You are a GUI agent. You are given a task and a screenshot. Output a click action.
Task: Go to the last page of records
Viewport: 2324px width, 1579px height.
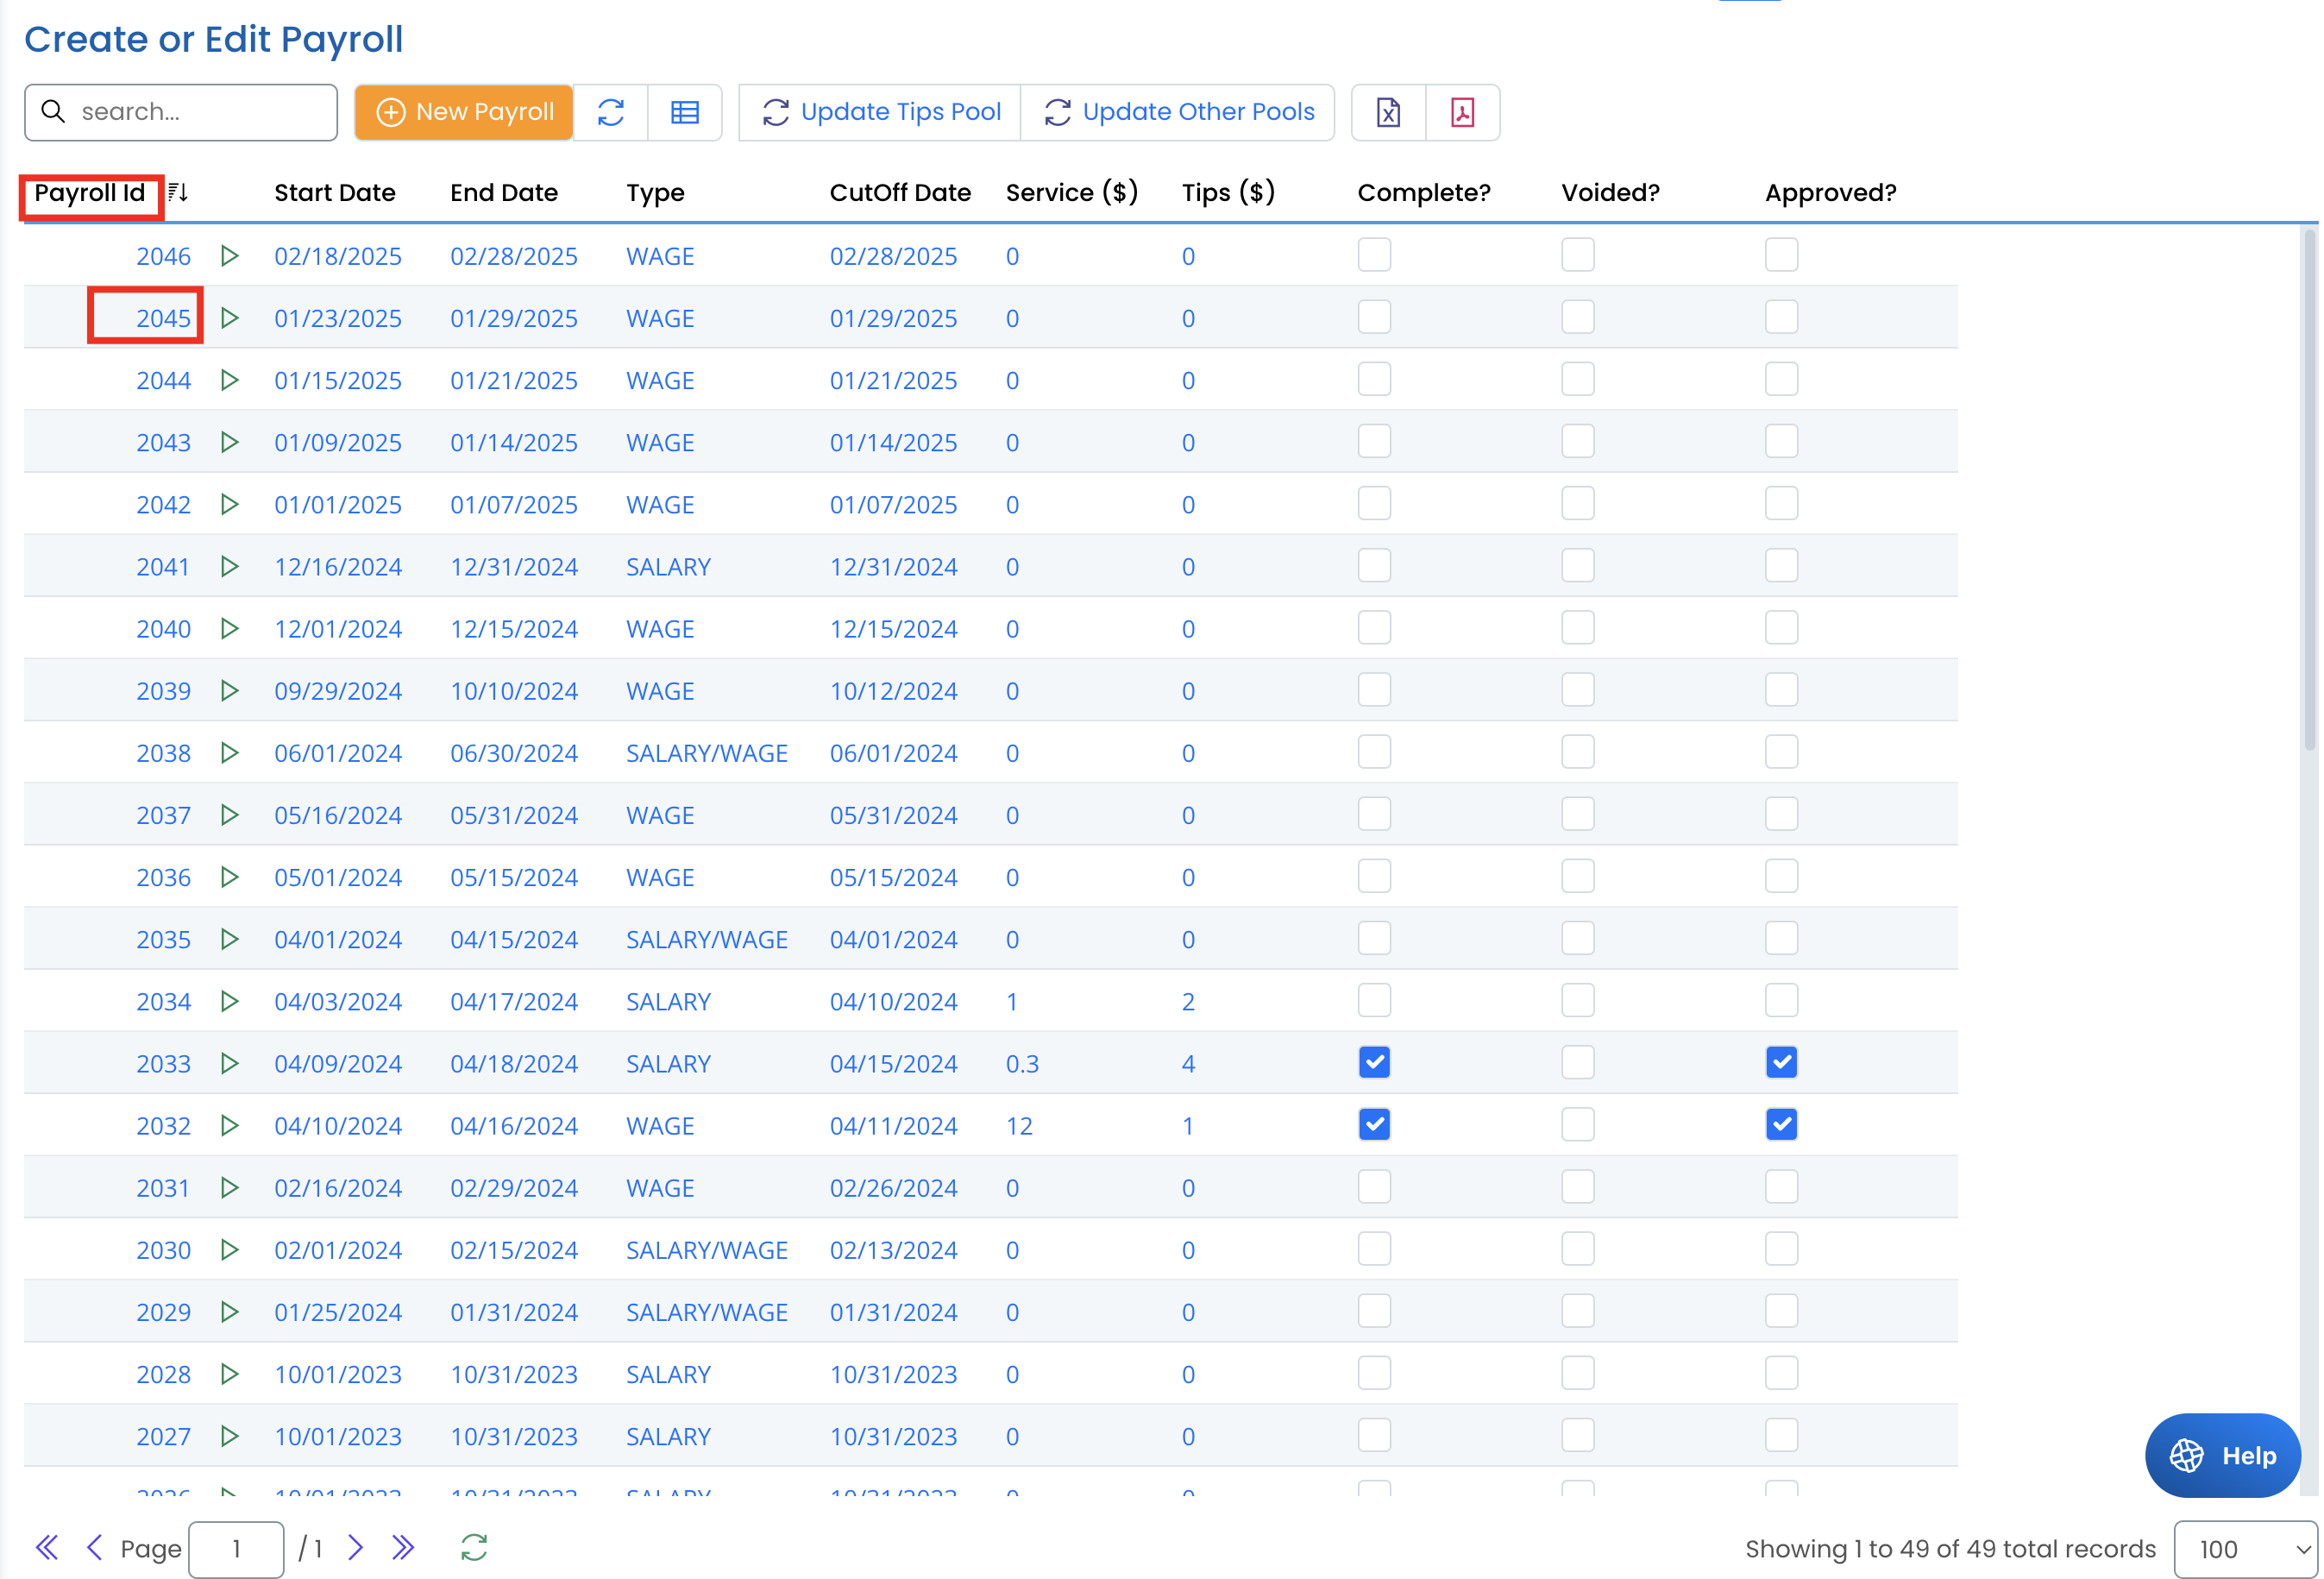403,1548
